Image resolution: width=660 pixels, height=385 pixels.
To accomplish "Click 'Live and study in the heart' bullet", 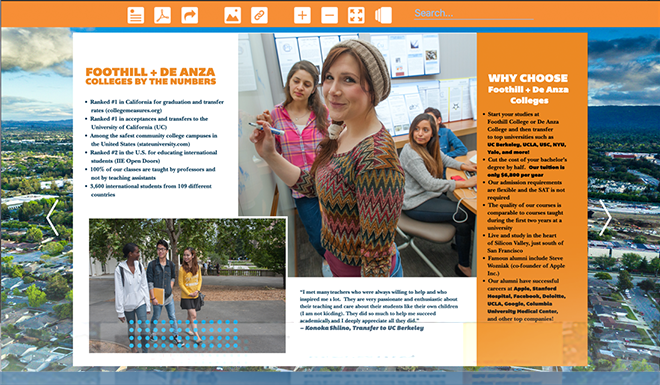I will (523, 243).
